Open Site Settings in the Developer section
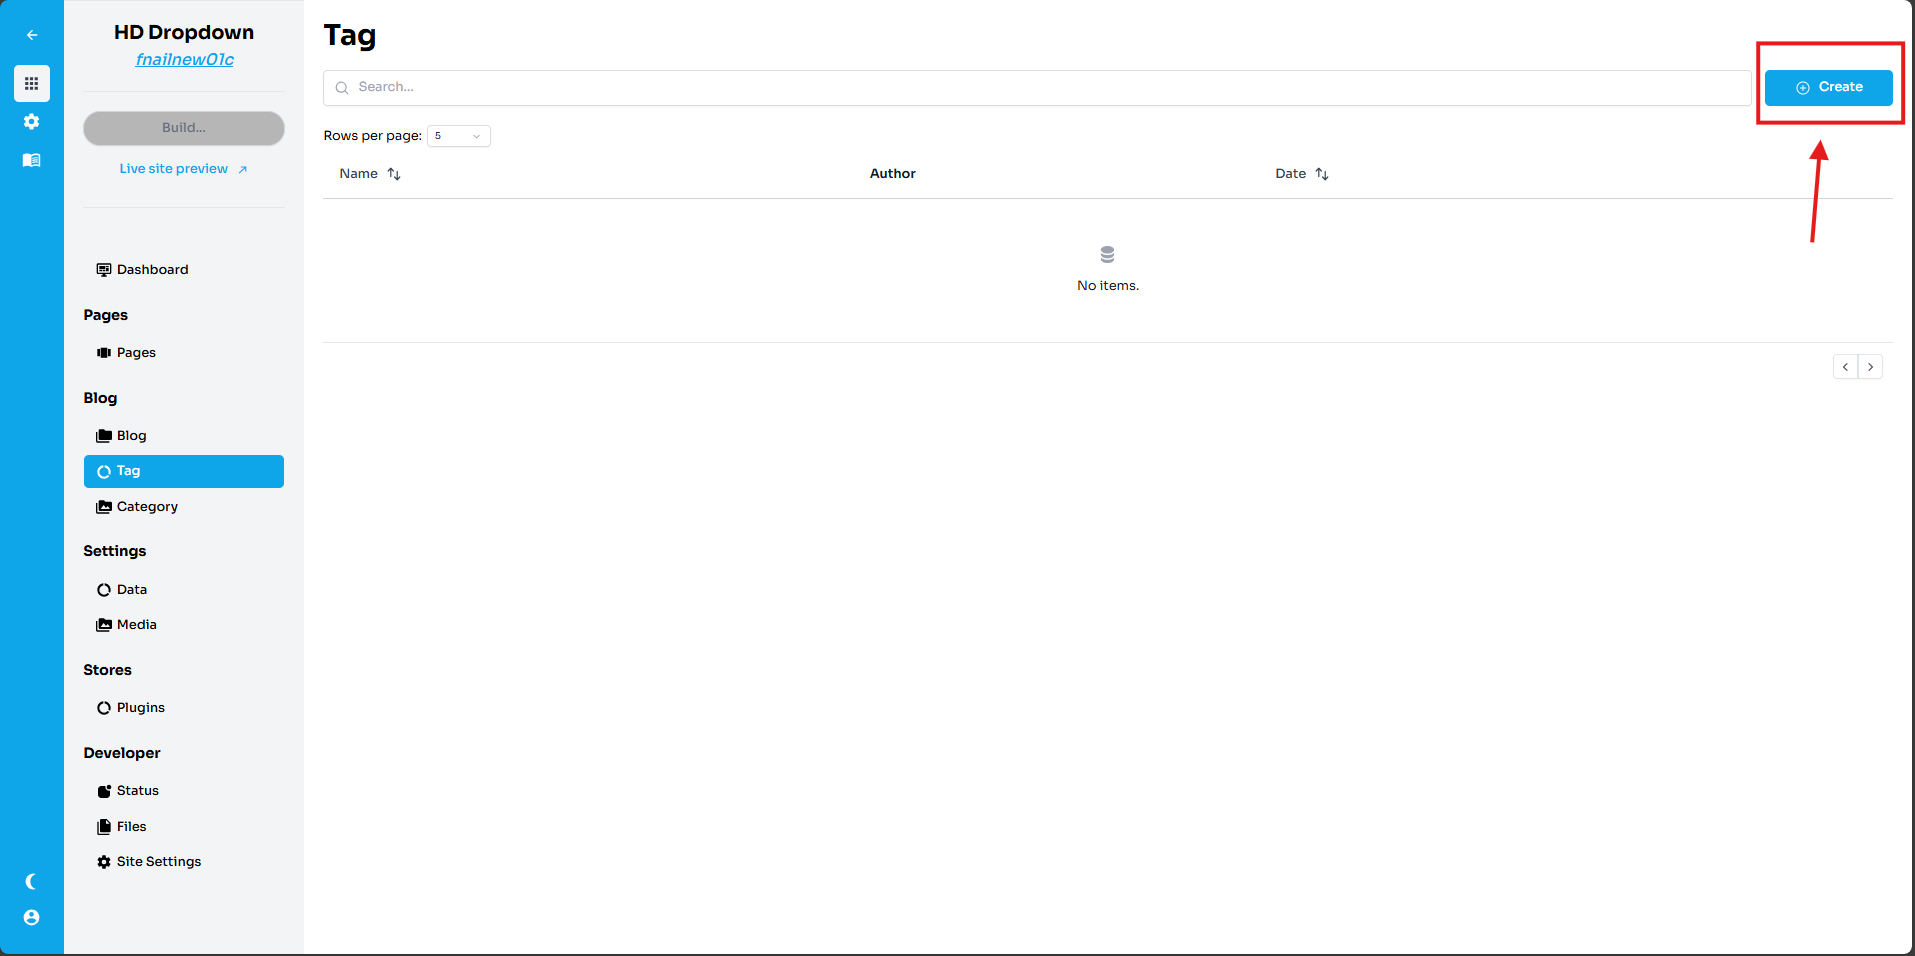 pyautogui.click(x=158, y=862)
